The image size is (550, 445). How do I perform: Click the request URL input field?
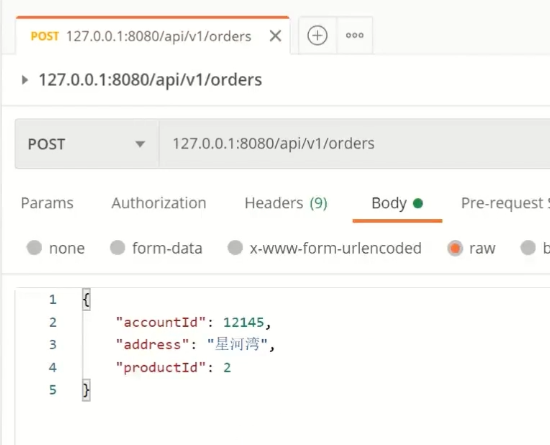pyautogui.click(x=354, y=144)
